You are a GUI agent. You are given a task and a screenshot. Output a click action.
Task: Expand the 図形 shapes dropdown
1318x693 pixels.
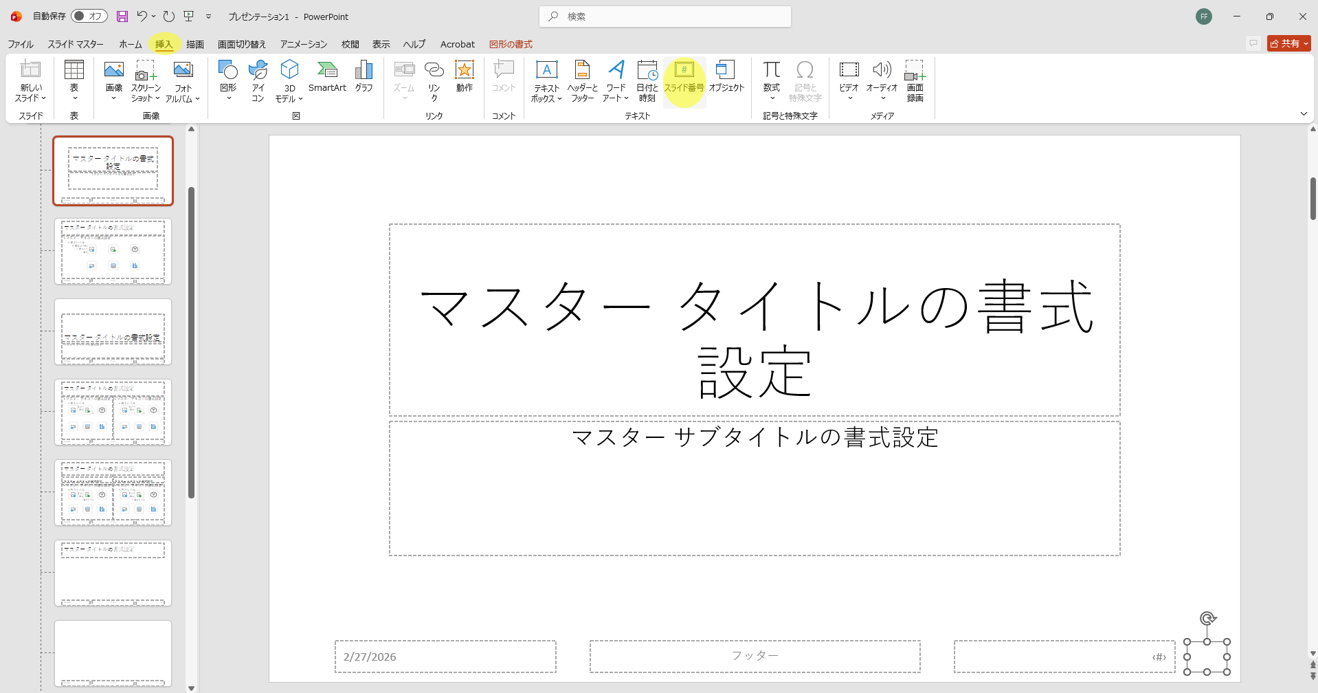tap(228, 98)
